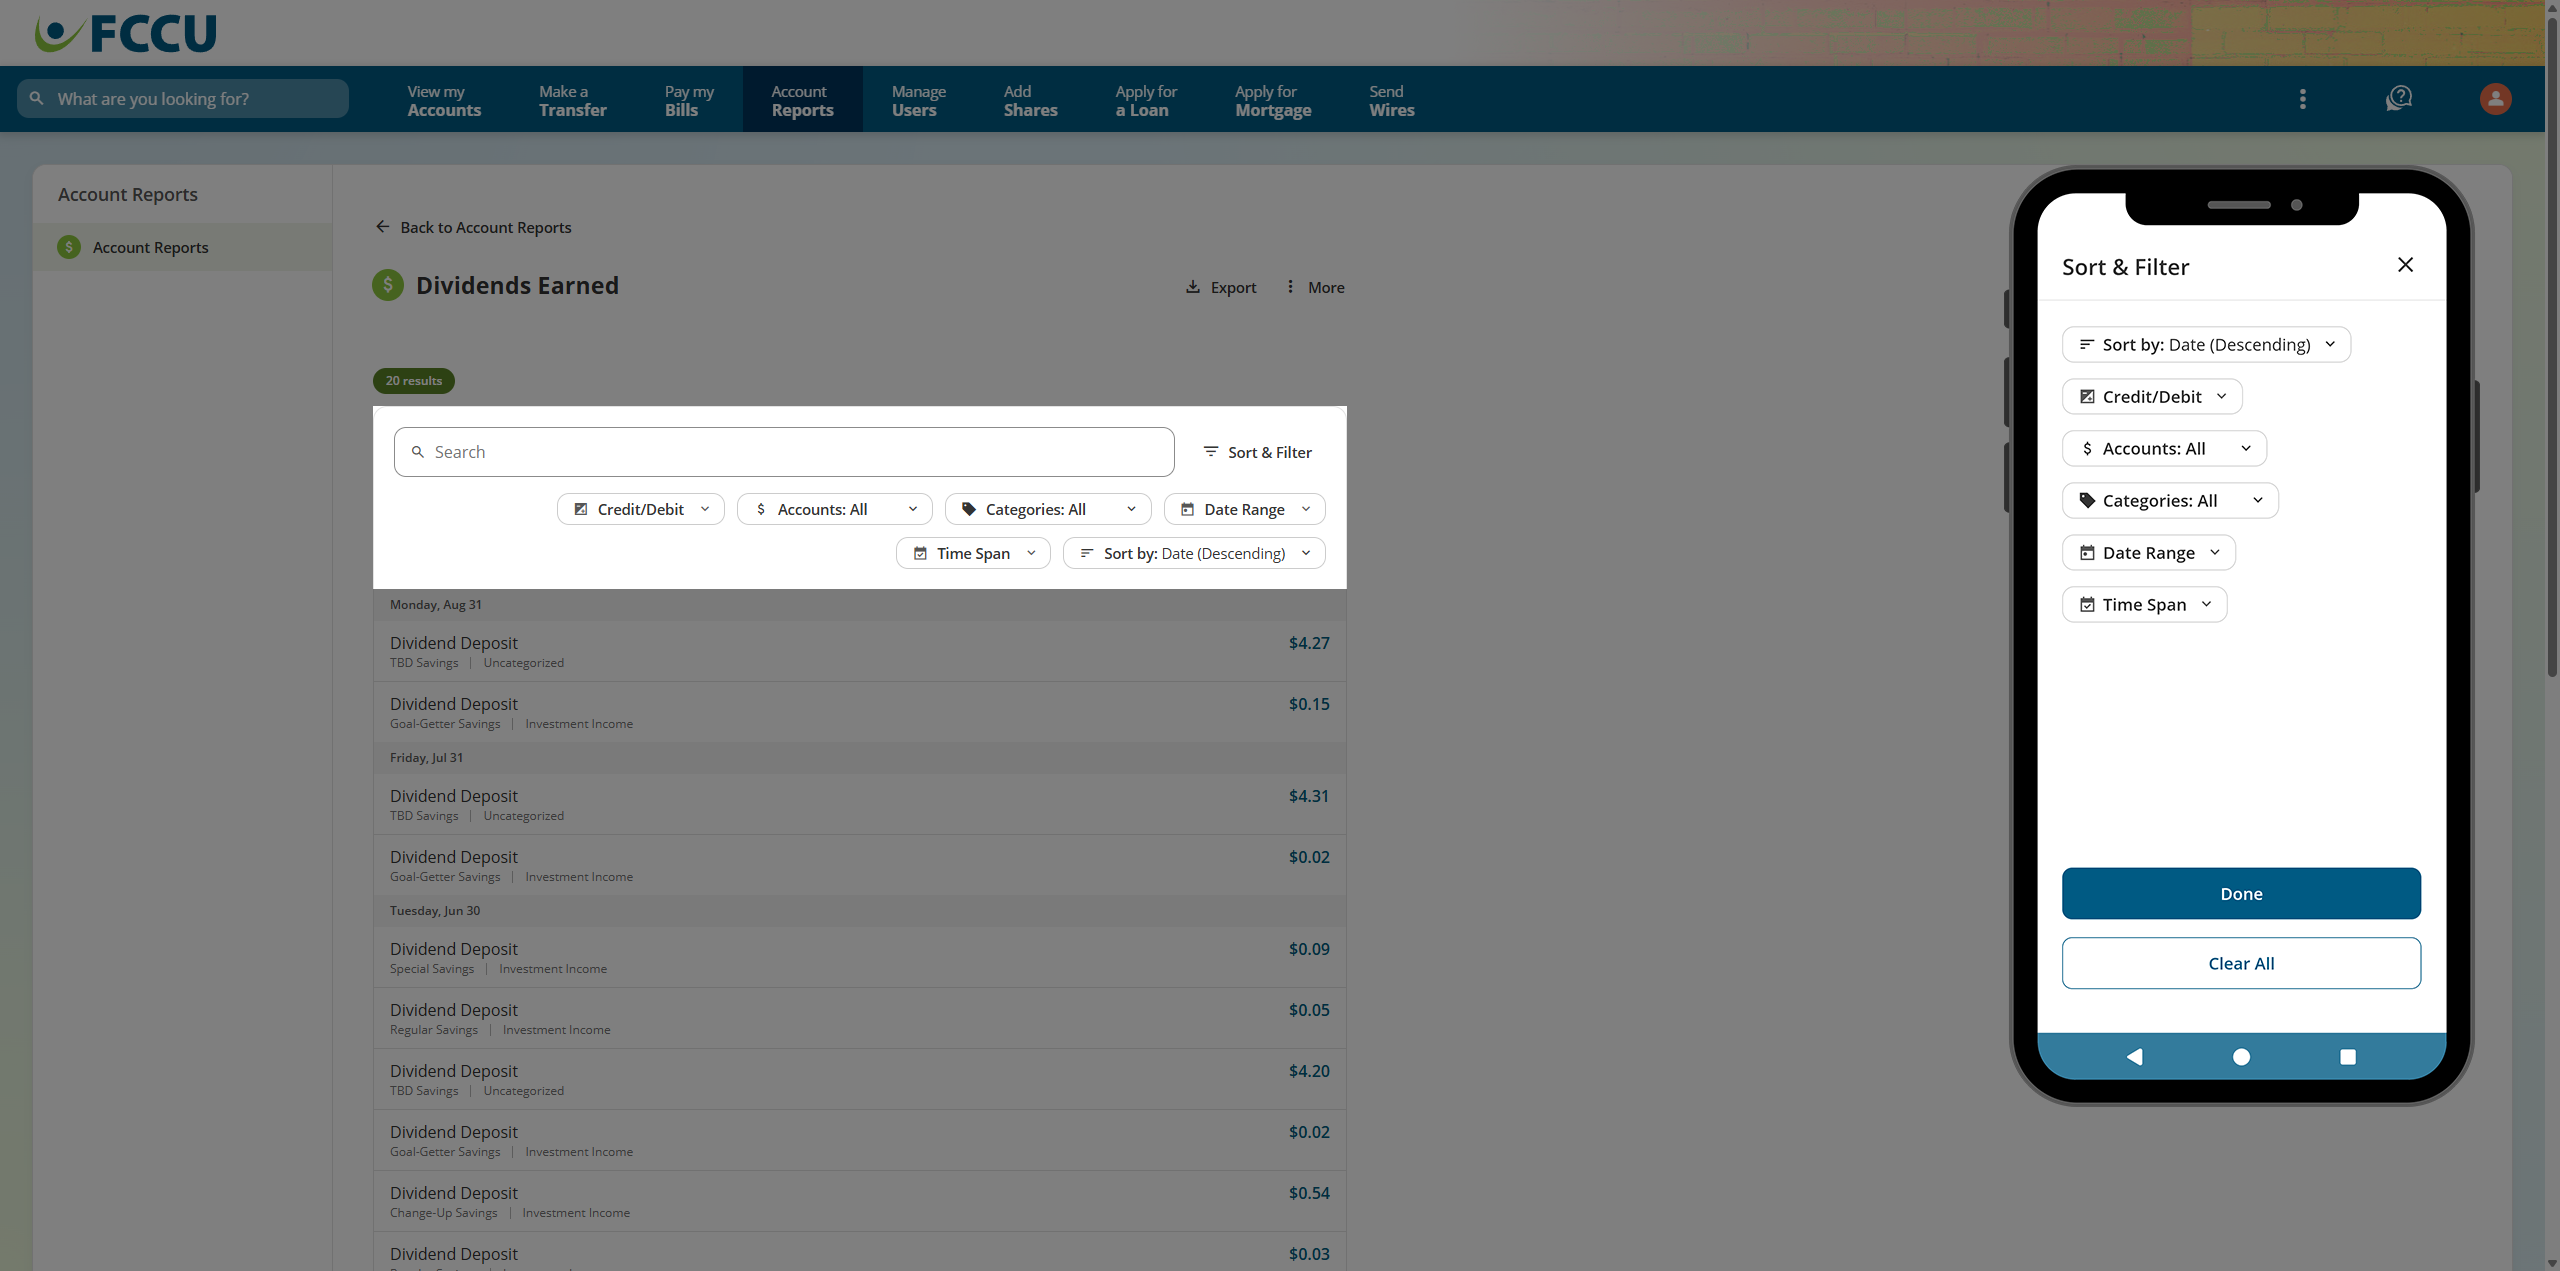The image size is (2560, 1271).
Task: Click the search magnifier icon in top bar
Action: coord(37,98)
